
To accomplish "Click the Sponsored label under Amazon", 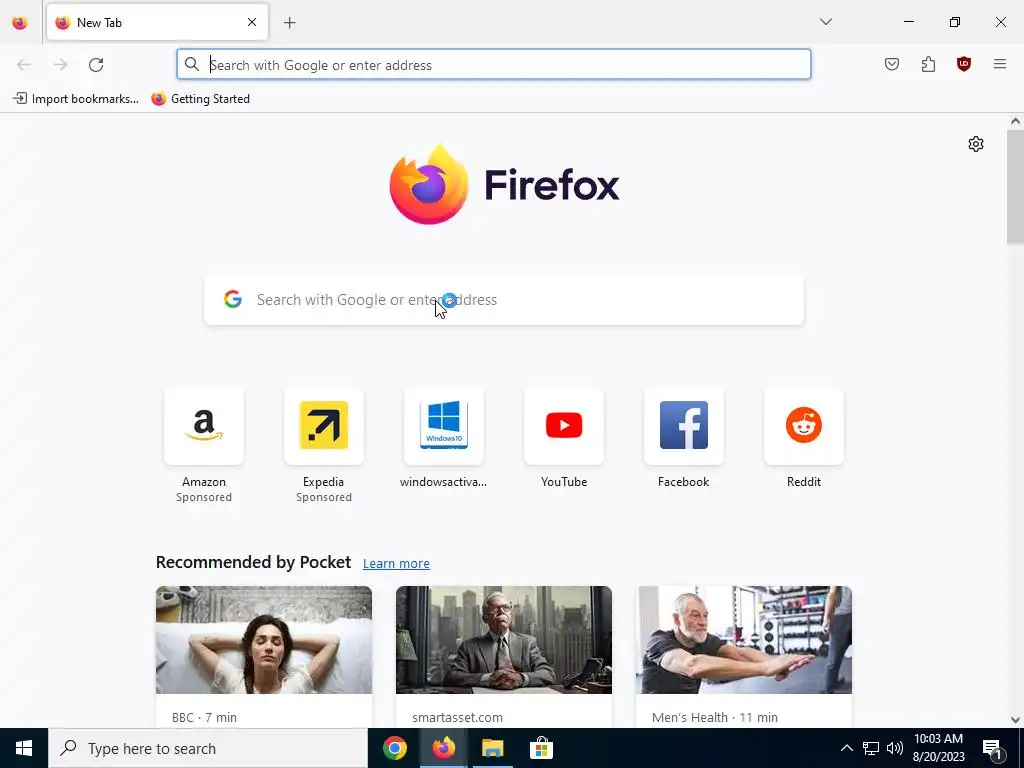I will 204,497.
